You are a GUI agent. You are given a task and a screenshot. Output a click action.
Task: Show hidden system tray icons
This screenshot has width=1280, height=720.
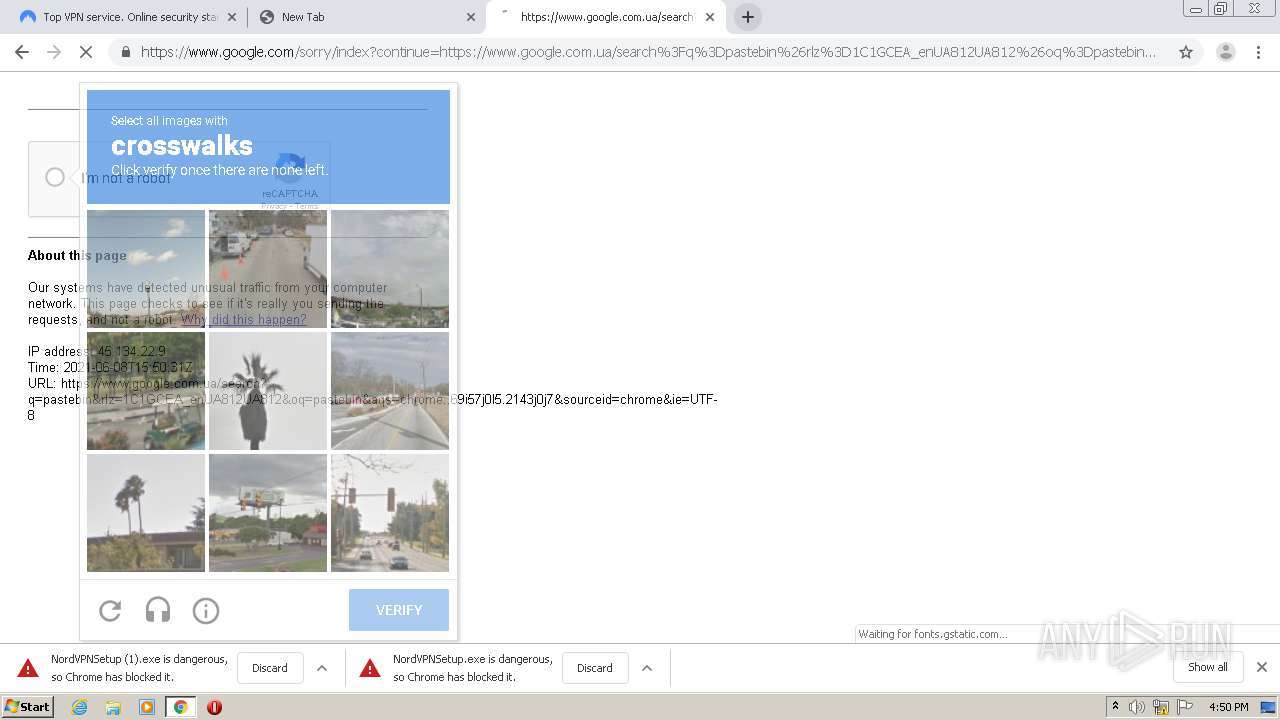tap(1115, 707)
